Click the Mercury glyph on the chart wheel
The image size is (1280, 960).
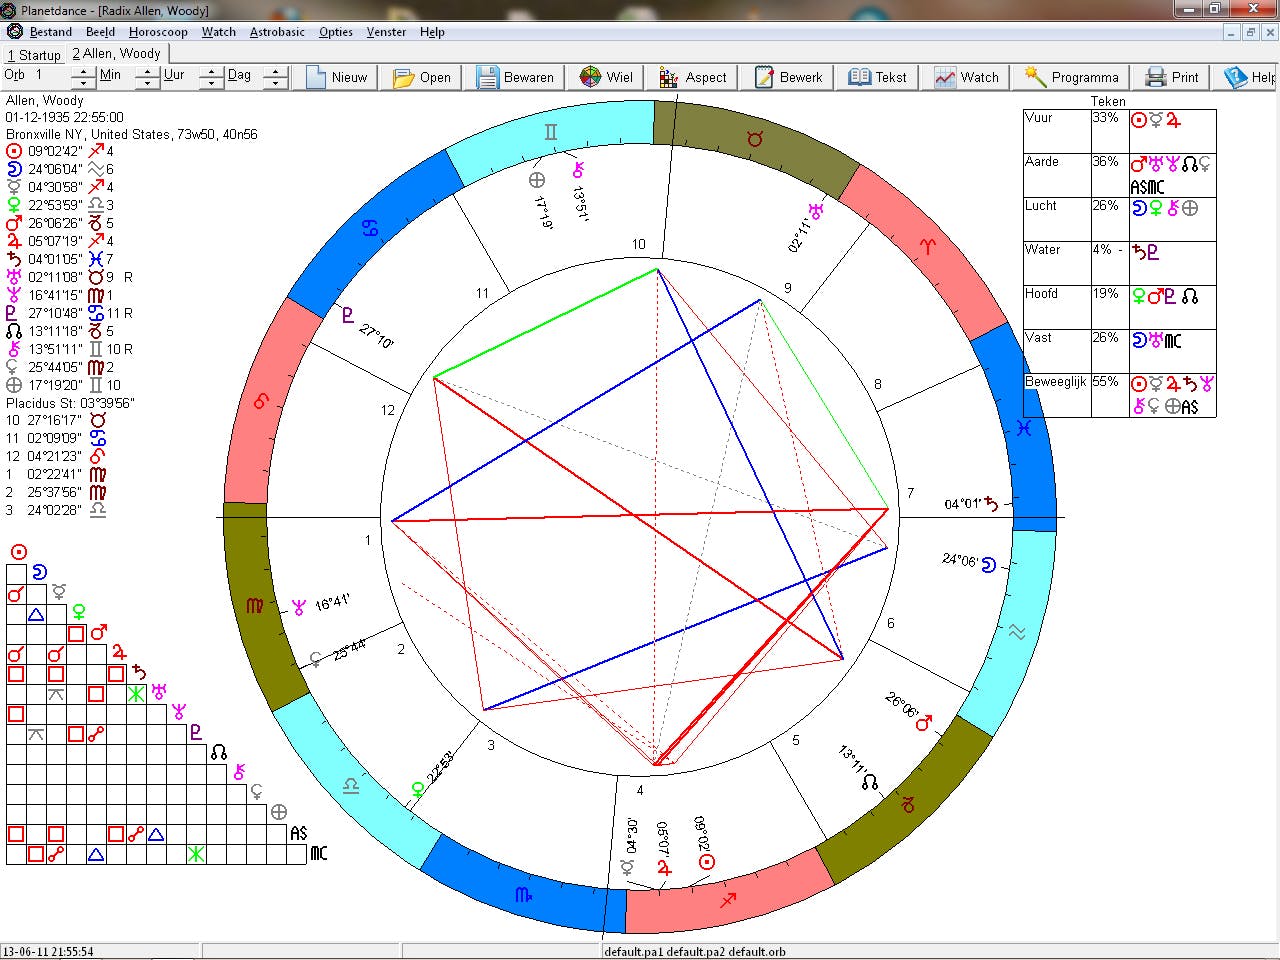[627, 868]
